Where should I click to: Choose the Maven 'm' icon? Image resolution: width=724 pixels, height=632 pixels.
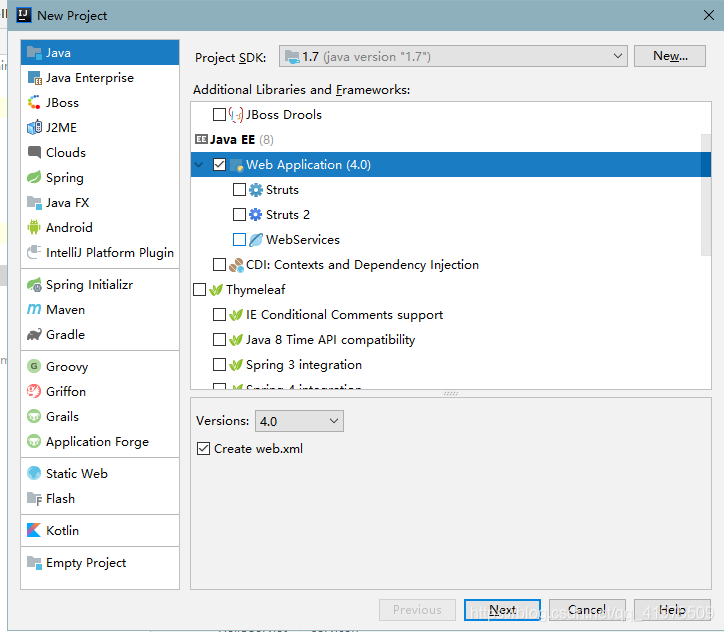point(34,309)
